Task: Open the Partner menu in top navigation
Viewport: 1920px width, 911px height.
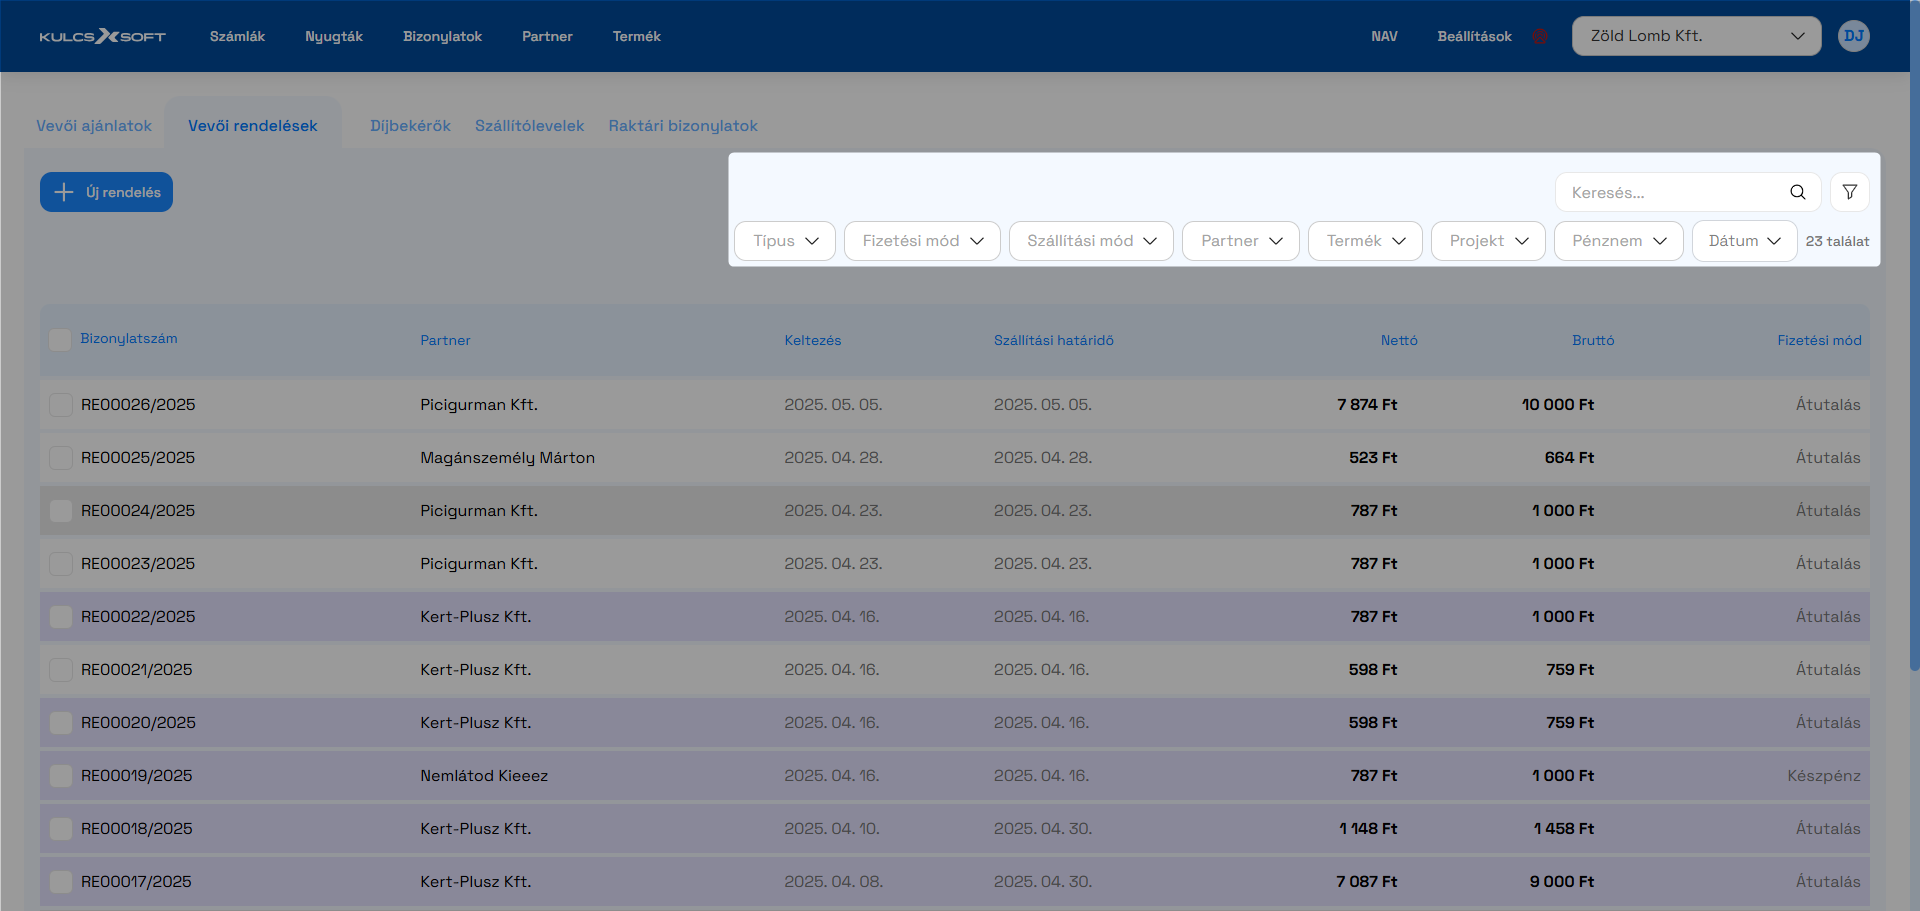Action: click(547, 36)
